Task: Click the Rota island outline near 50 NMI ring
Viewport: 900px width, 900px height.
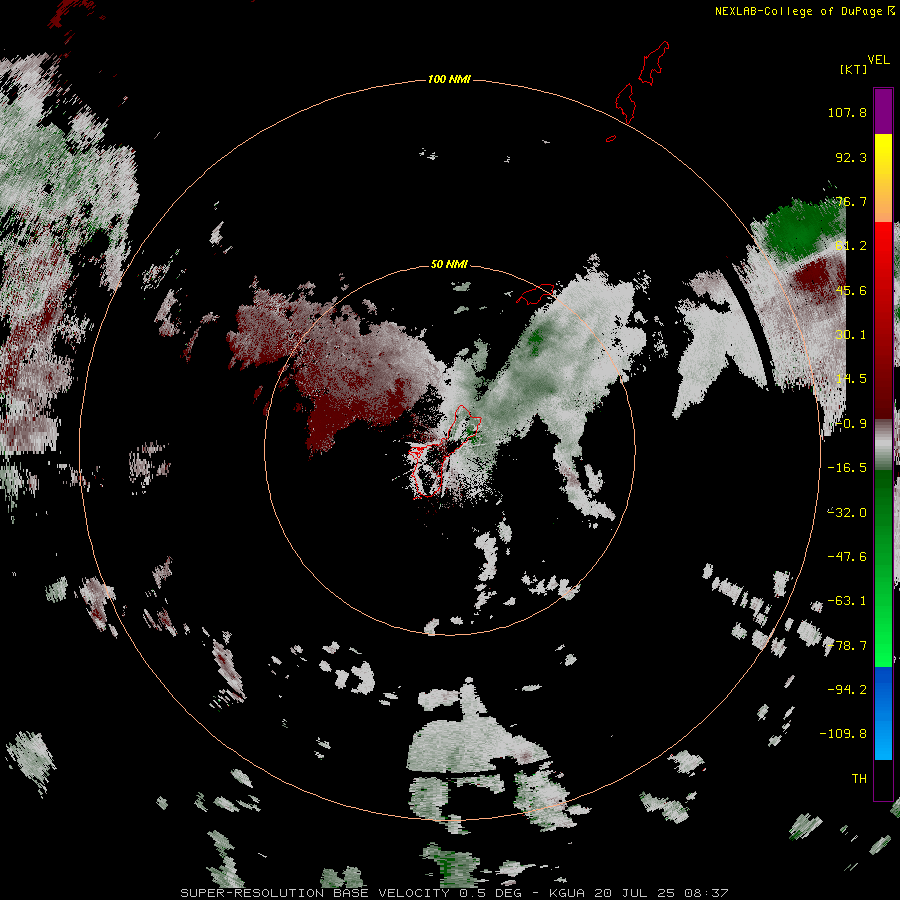Action: [536, 294]
